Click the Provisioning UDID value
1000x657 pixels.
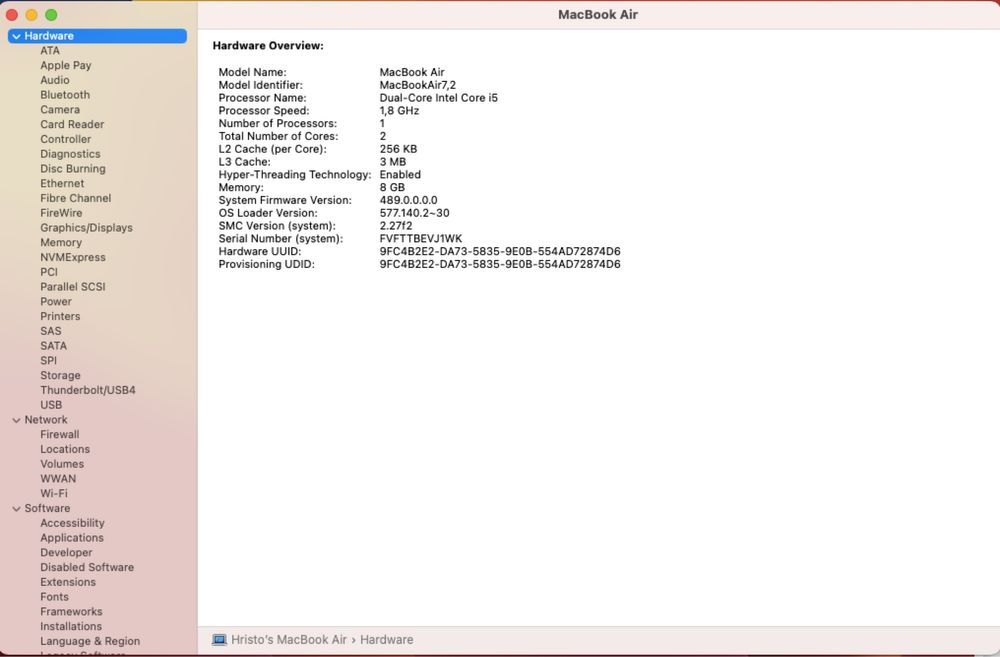point(500,264)
